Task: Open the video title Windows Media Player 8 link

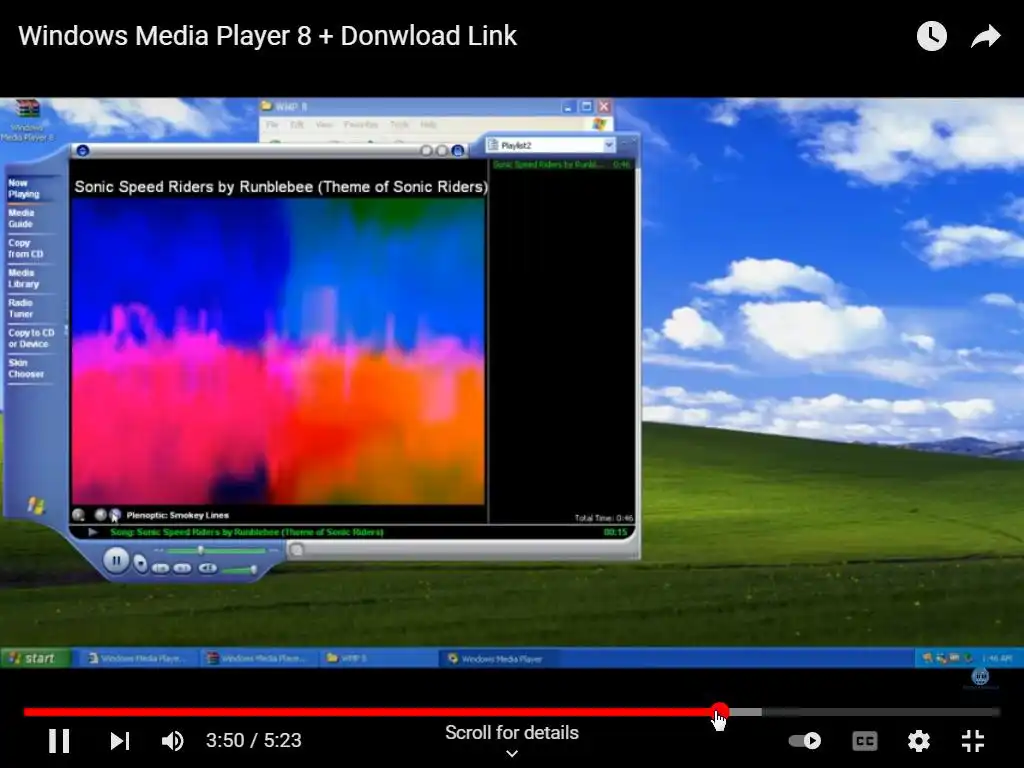Action: click(x=267, y=36)
